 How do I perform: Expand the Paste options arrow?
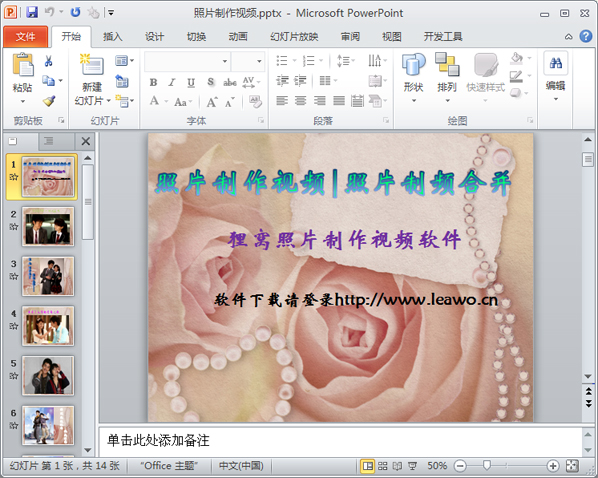tap(23, 101)
